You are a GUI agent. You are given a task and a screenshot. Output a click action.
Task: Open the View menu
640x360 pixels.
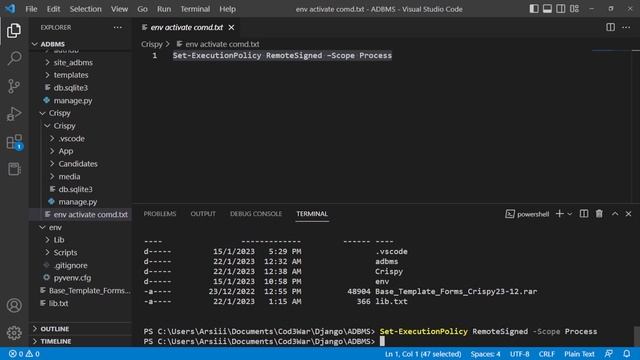click(x=119, y=9)
